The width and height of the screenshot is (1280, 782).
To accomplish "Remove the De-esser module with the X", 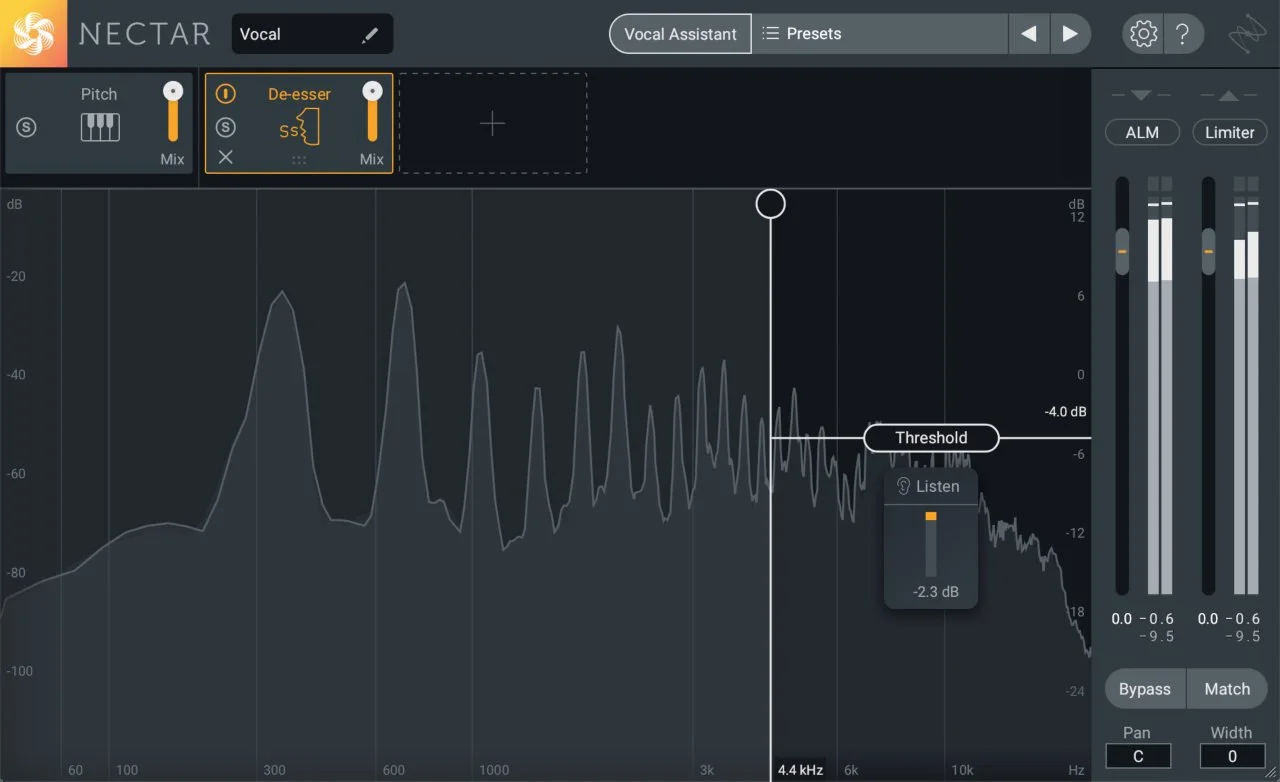I will pyautogui.click(x=226, y=157).
